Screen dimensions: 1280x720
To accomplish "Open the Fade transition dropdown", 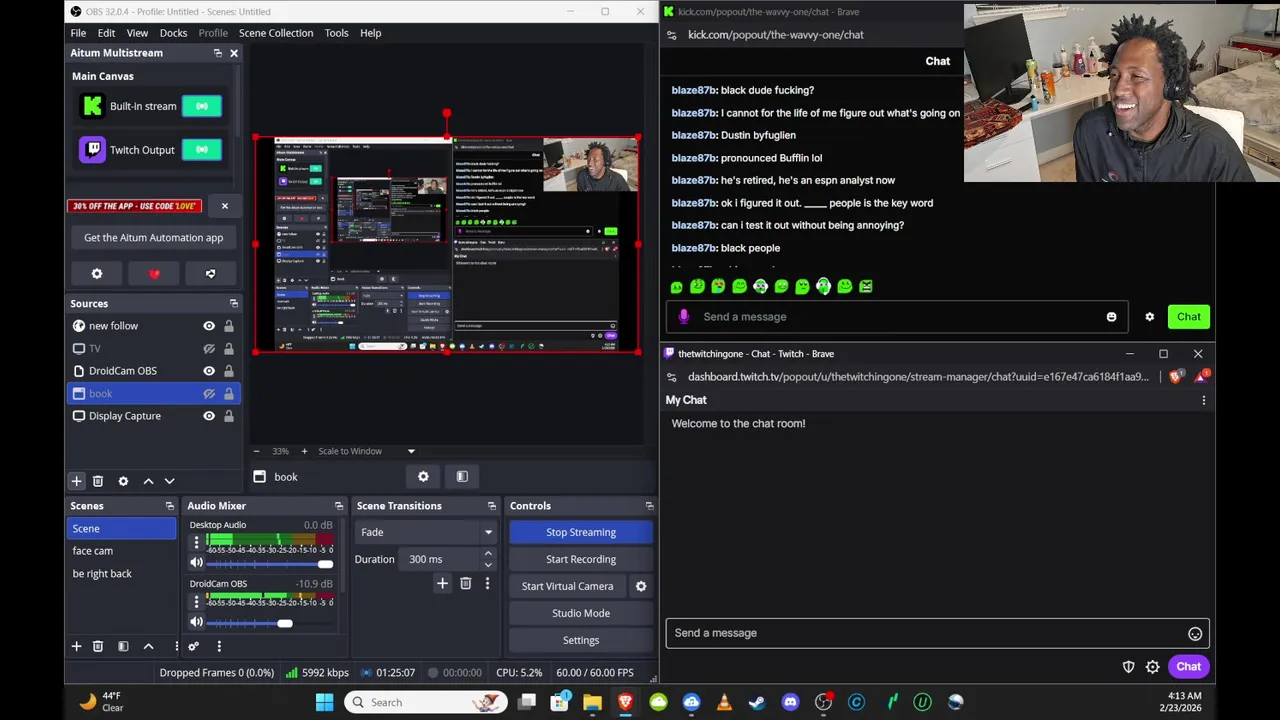I will pyautogui.click(x=427, y=532).
